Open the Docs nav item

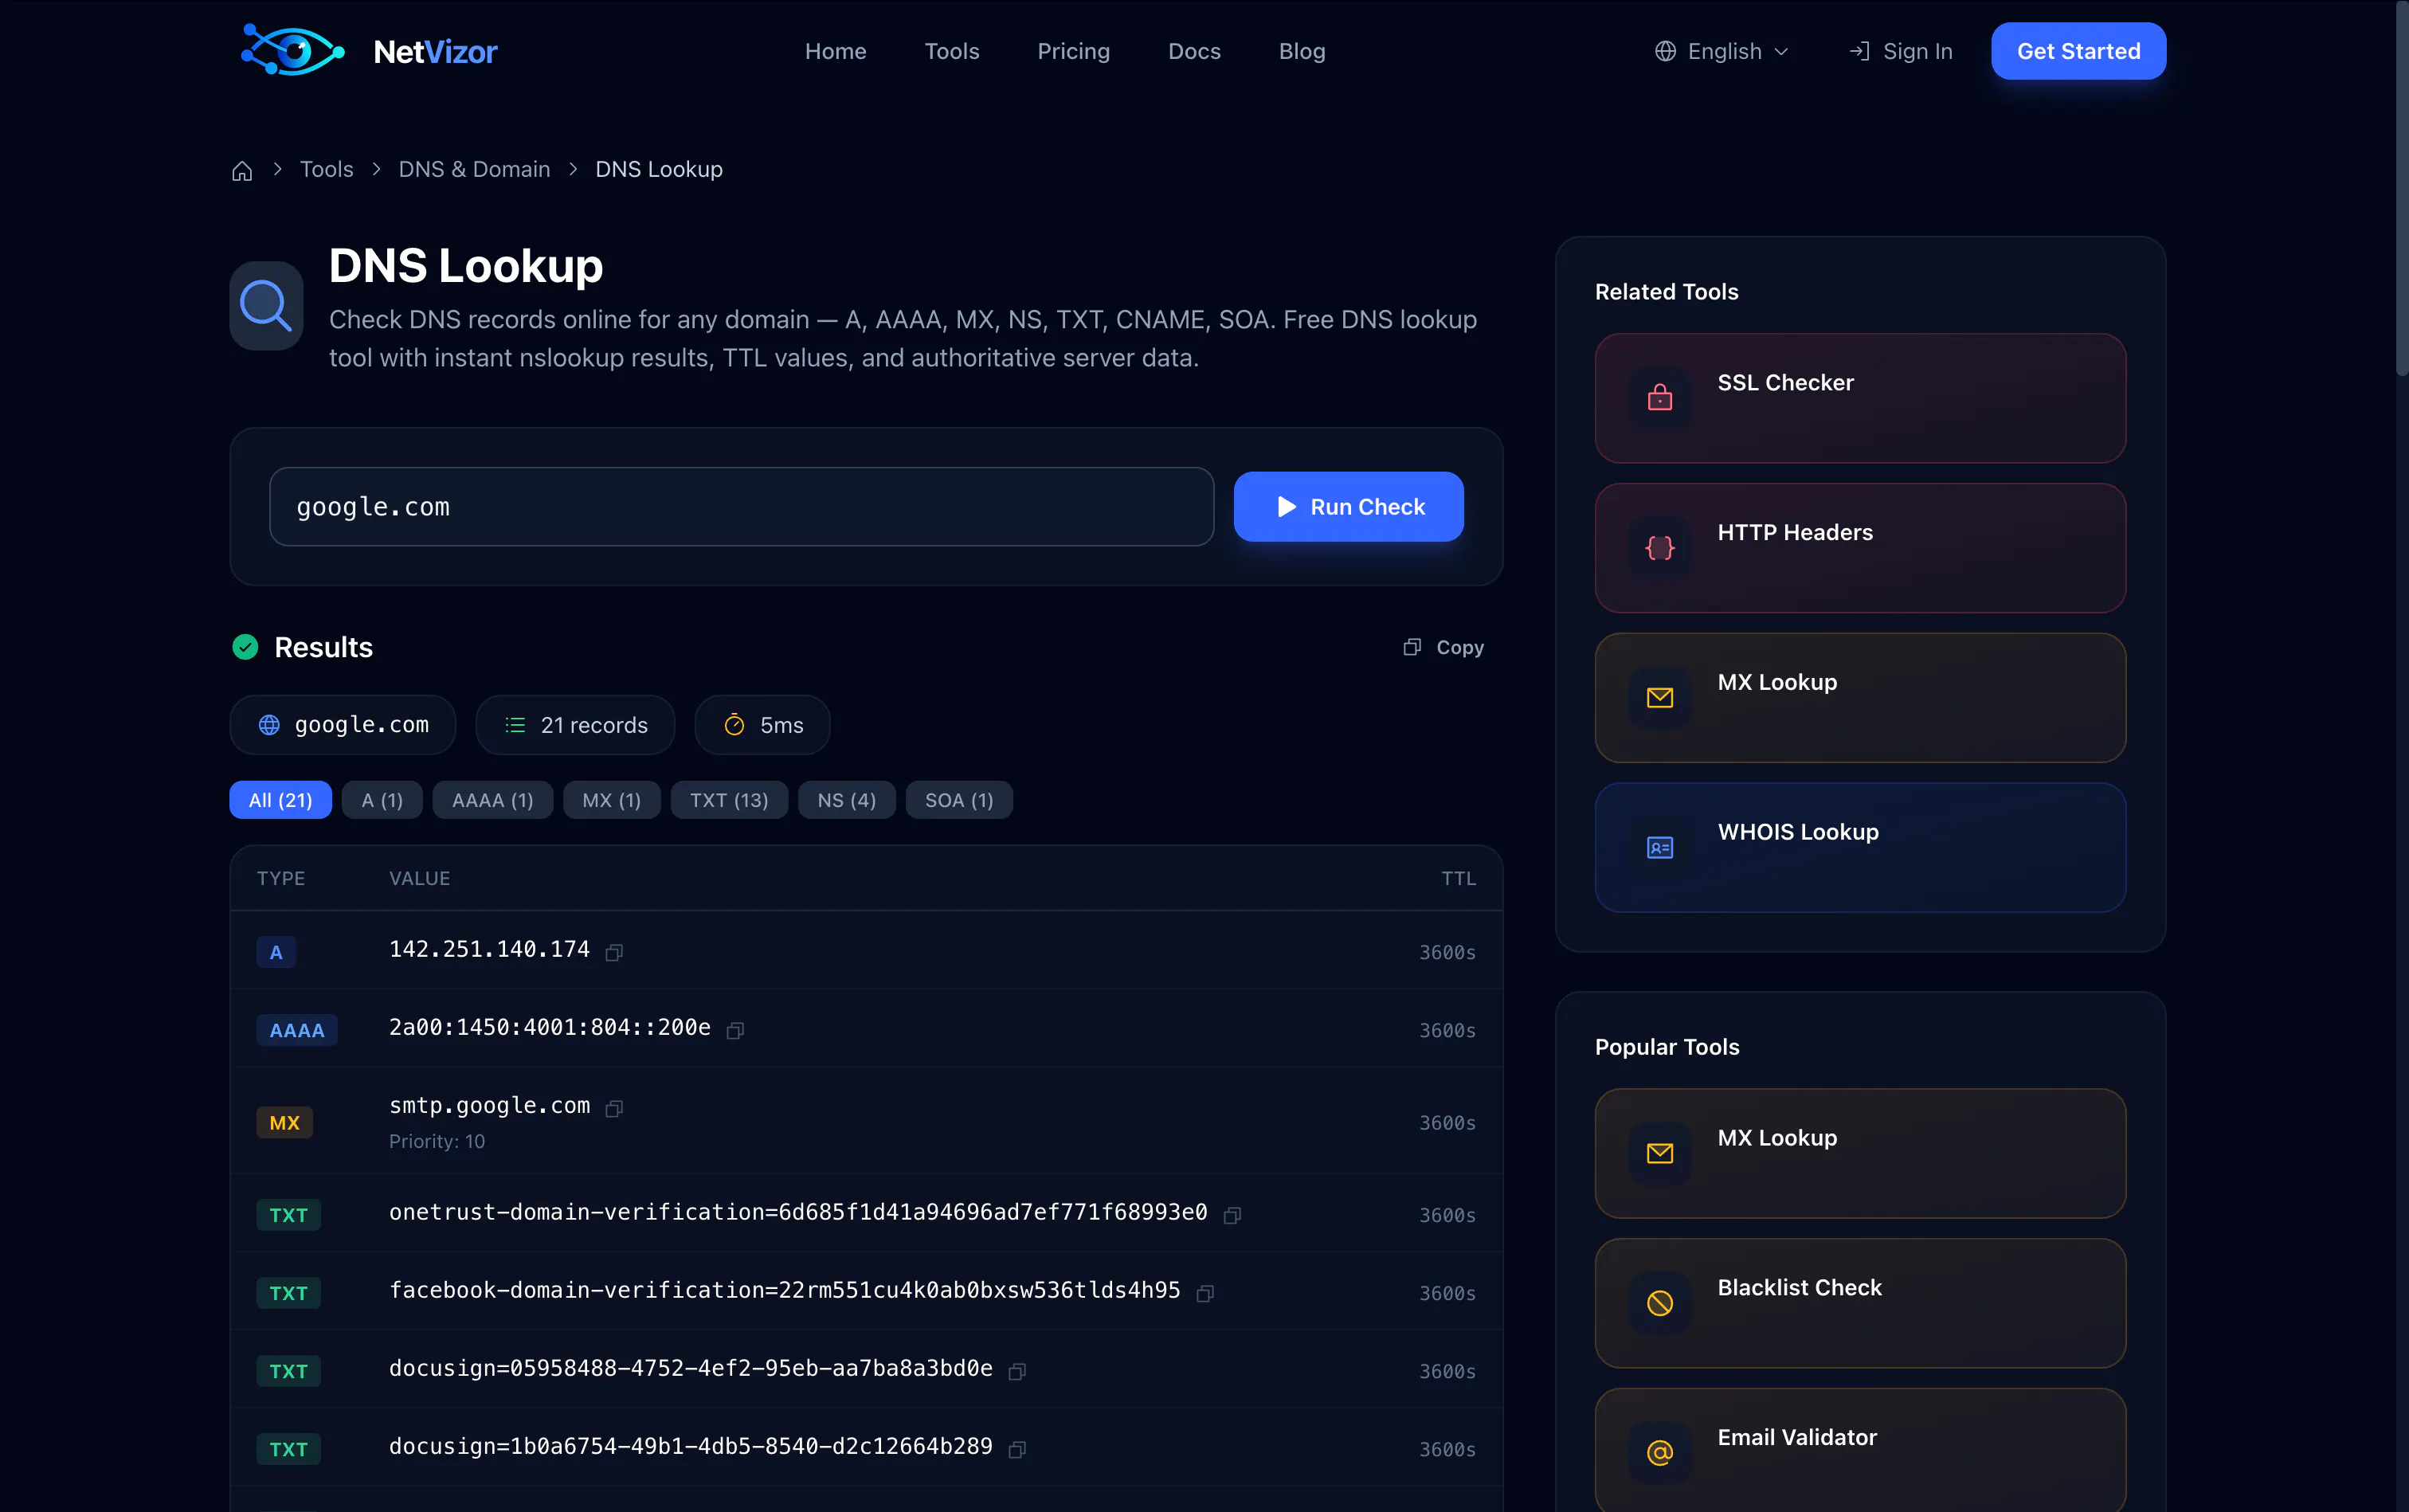[1194, 51]
